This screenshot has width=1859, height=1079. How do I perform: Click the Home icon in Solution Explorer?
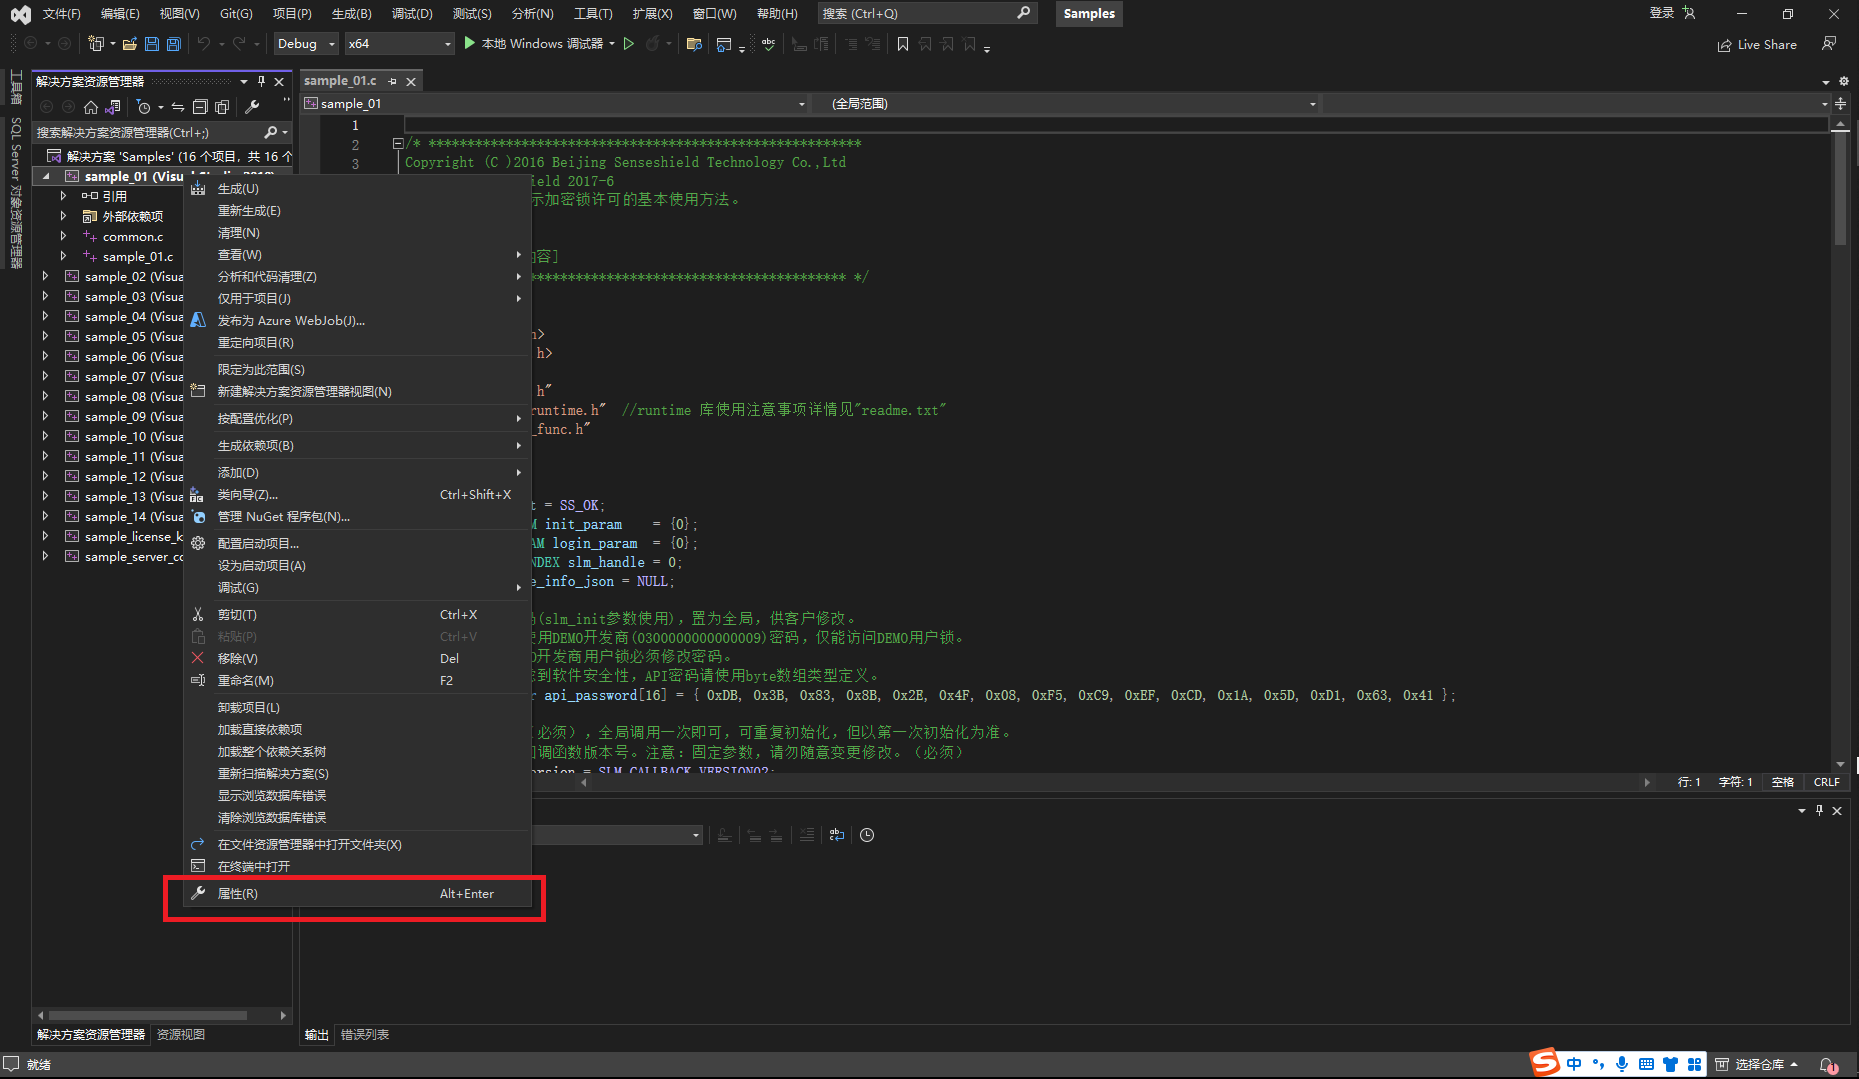click(91, 107)
